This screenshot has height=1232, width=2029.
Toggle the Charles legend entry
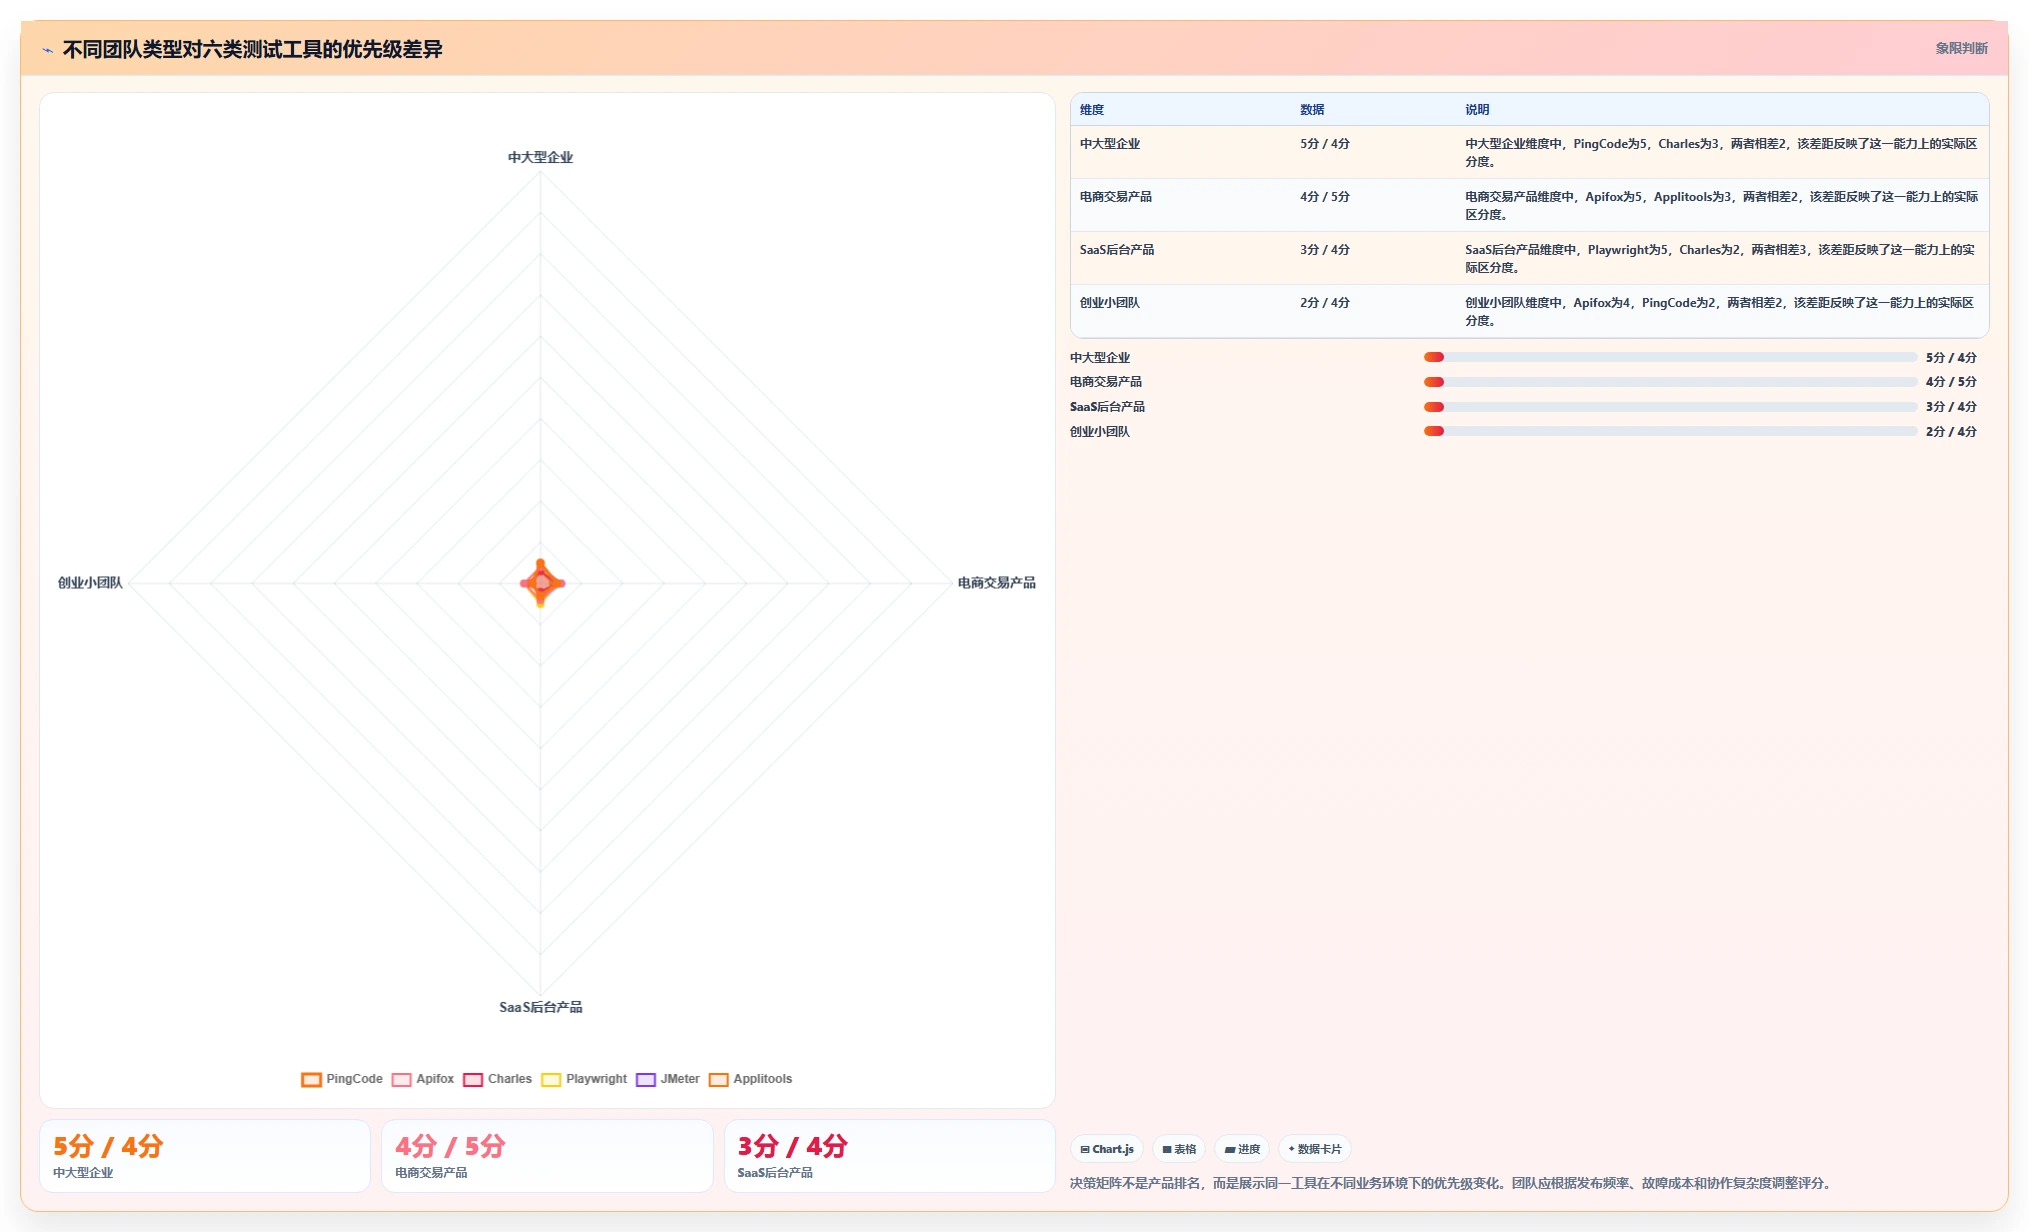pos(497,1079)
